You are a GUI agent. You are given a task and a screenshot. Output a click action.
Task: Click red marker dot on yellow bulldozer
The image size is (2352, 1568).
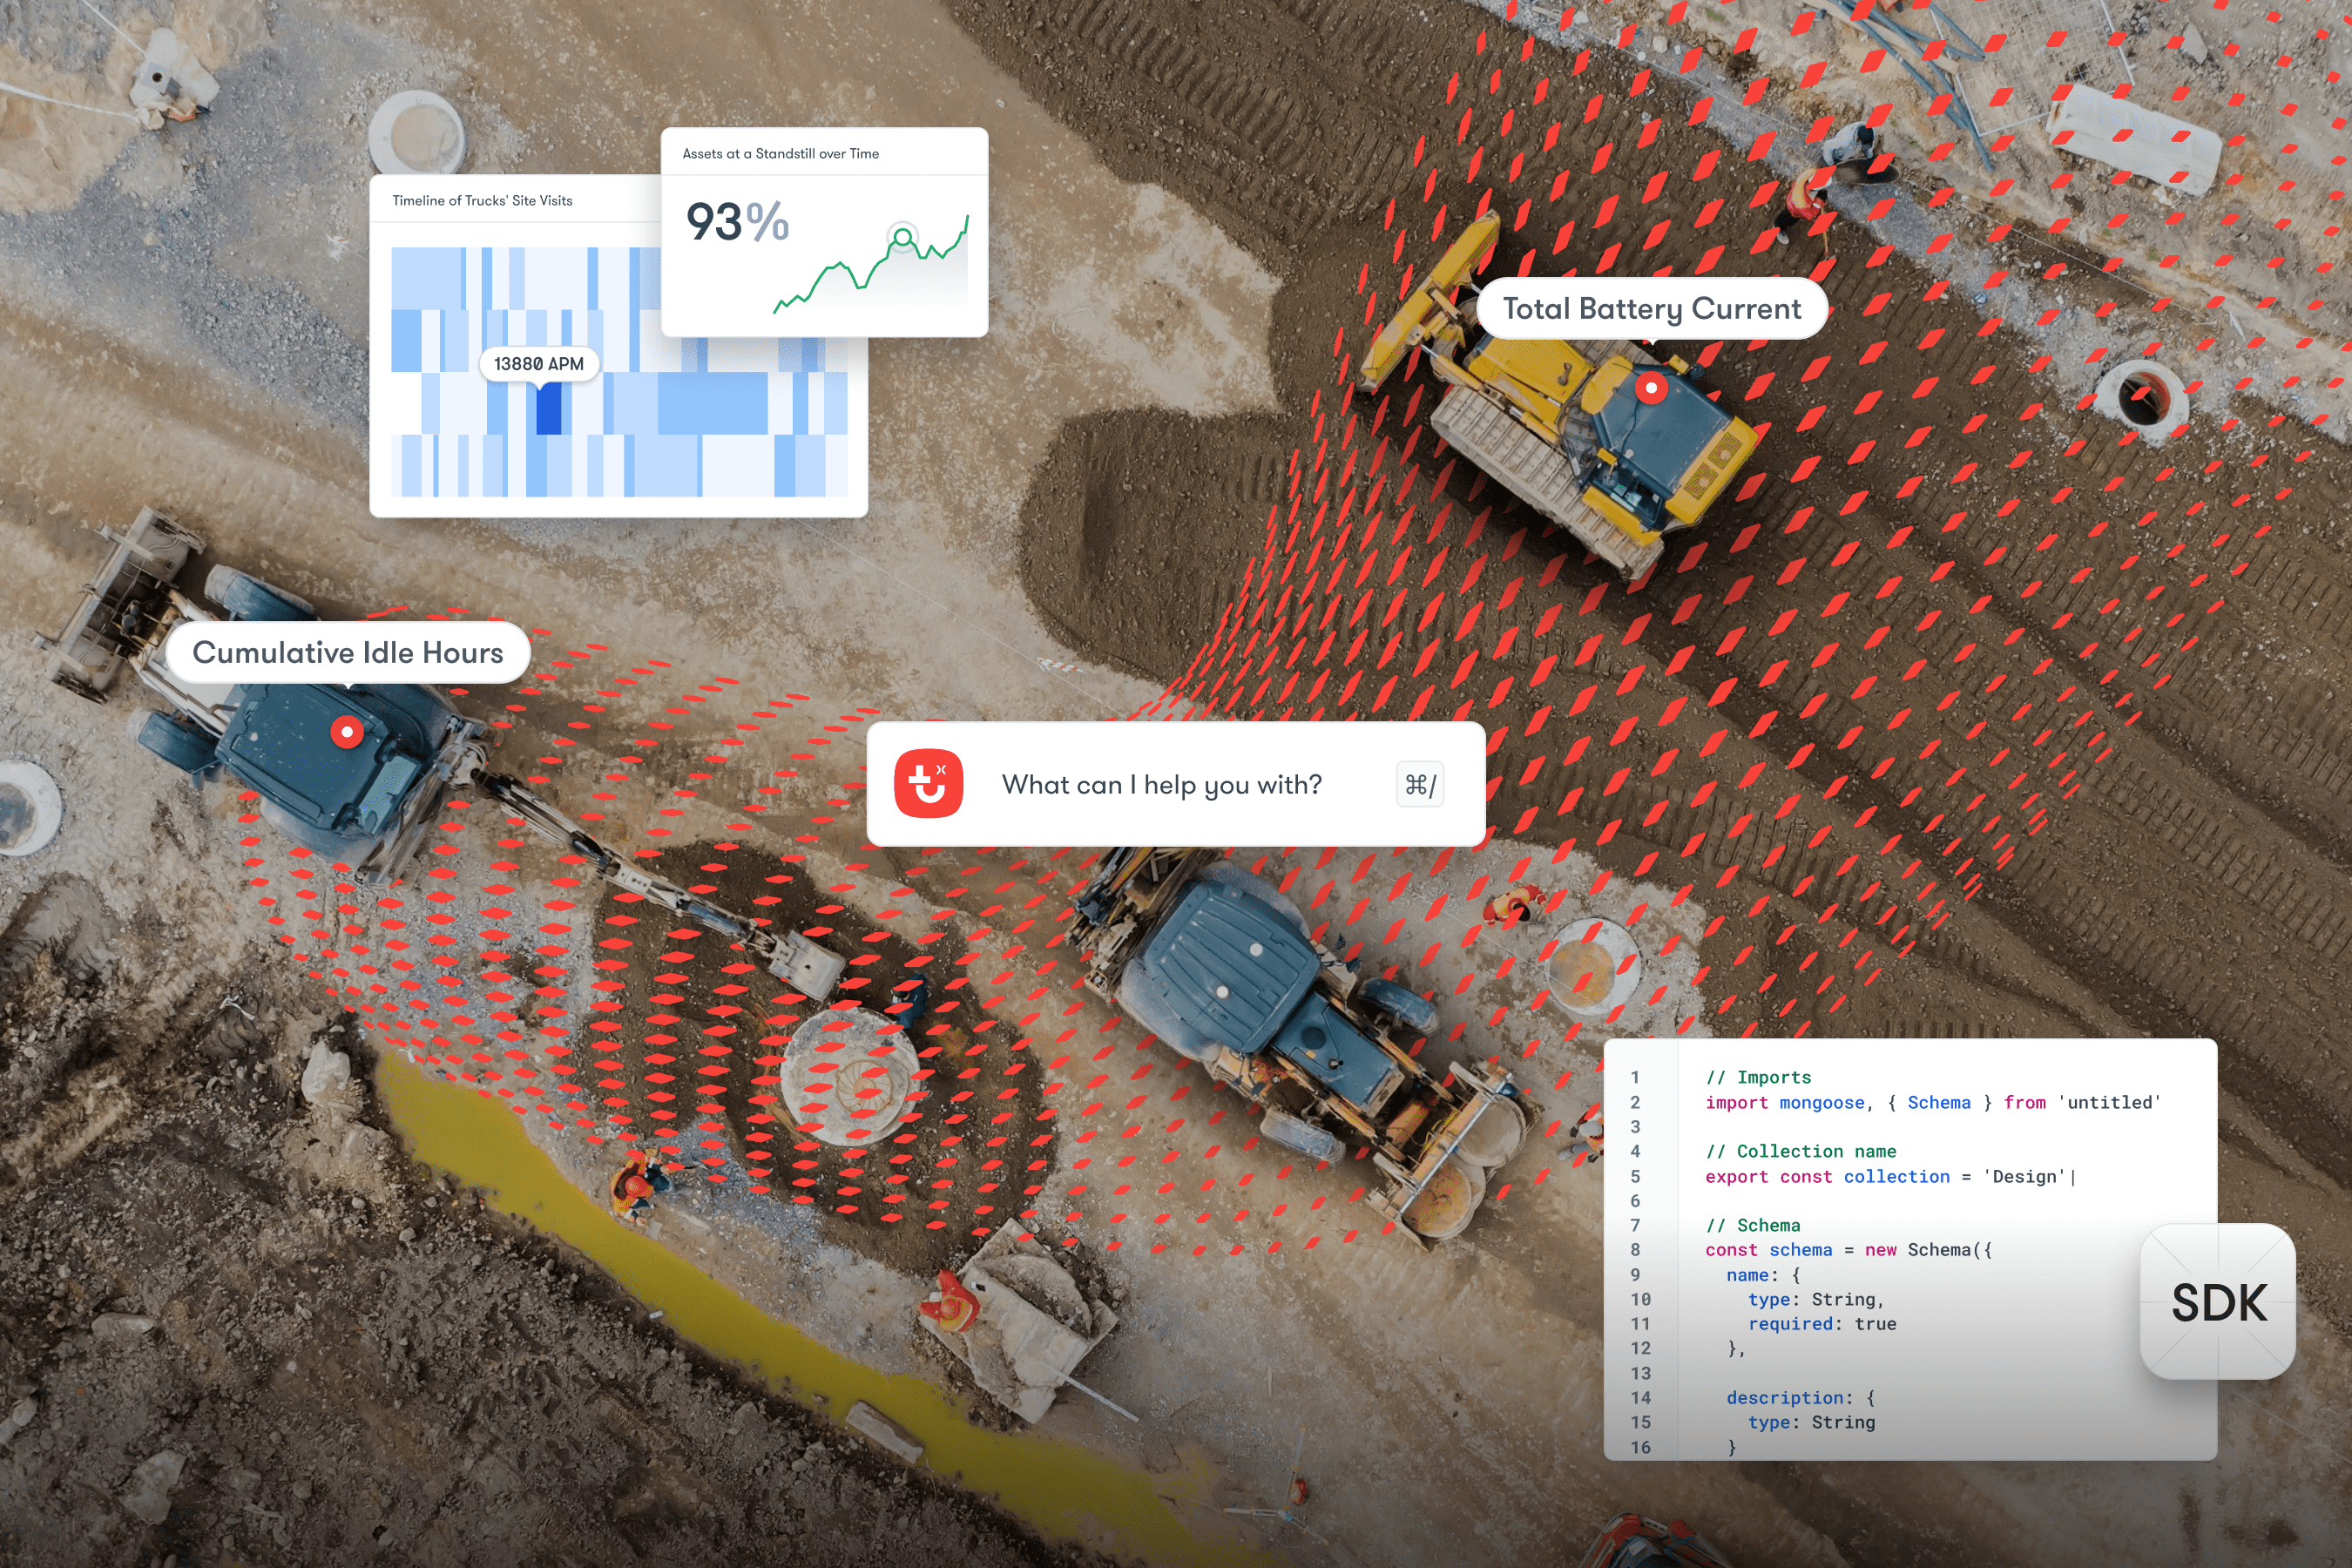click(x=1651, y=388)
